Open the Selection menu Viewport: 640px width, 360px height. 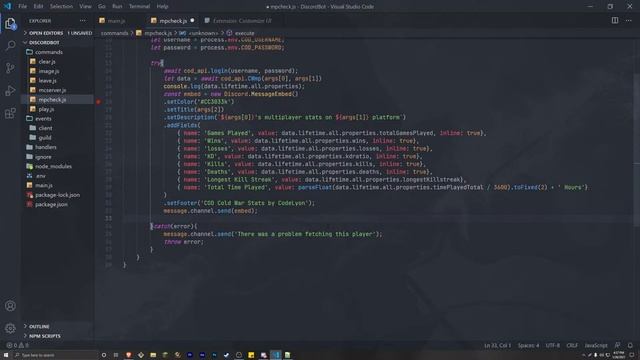click(x=61, y=7)
